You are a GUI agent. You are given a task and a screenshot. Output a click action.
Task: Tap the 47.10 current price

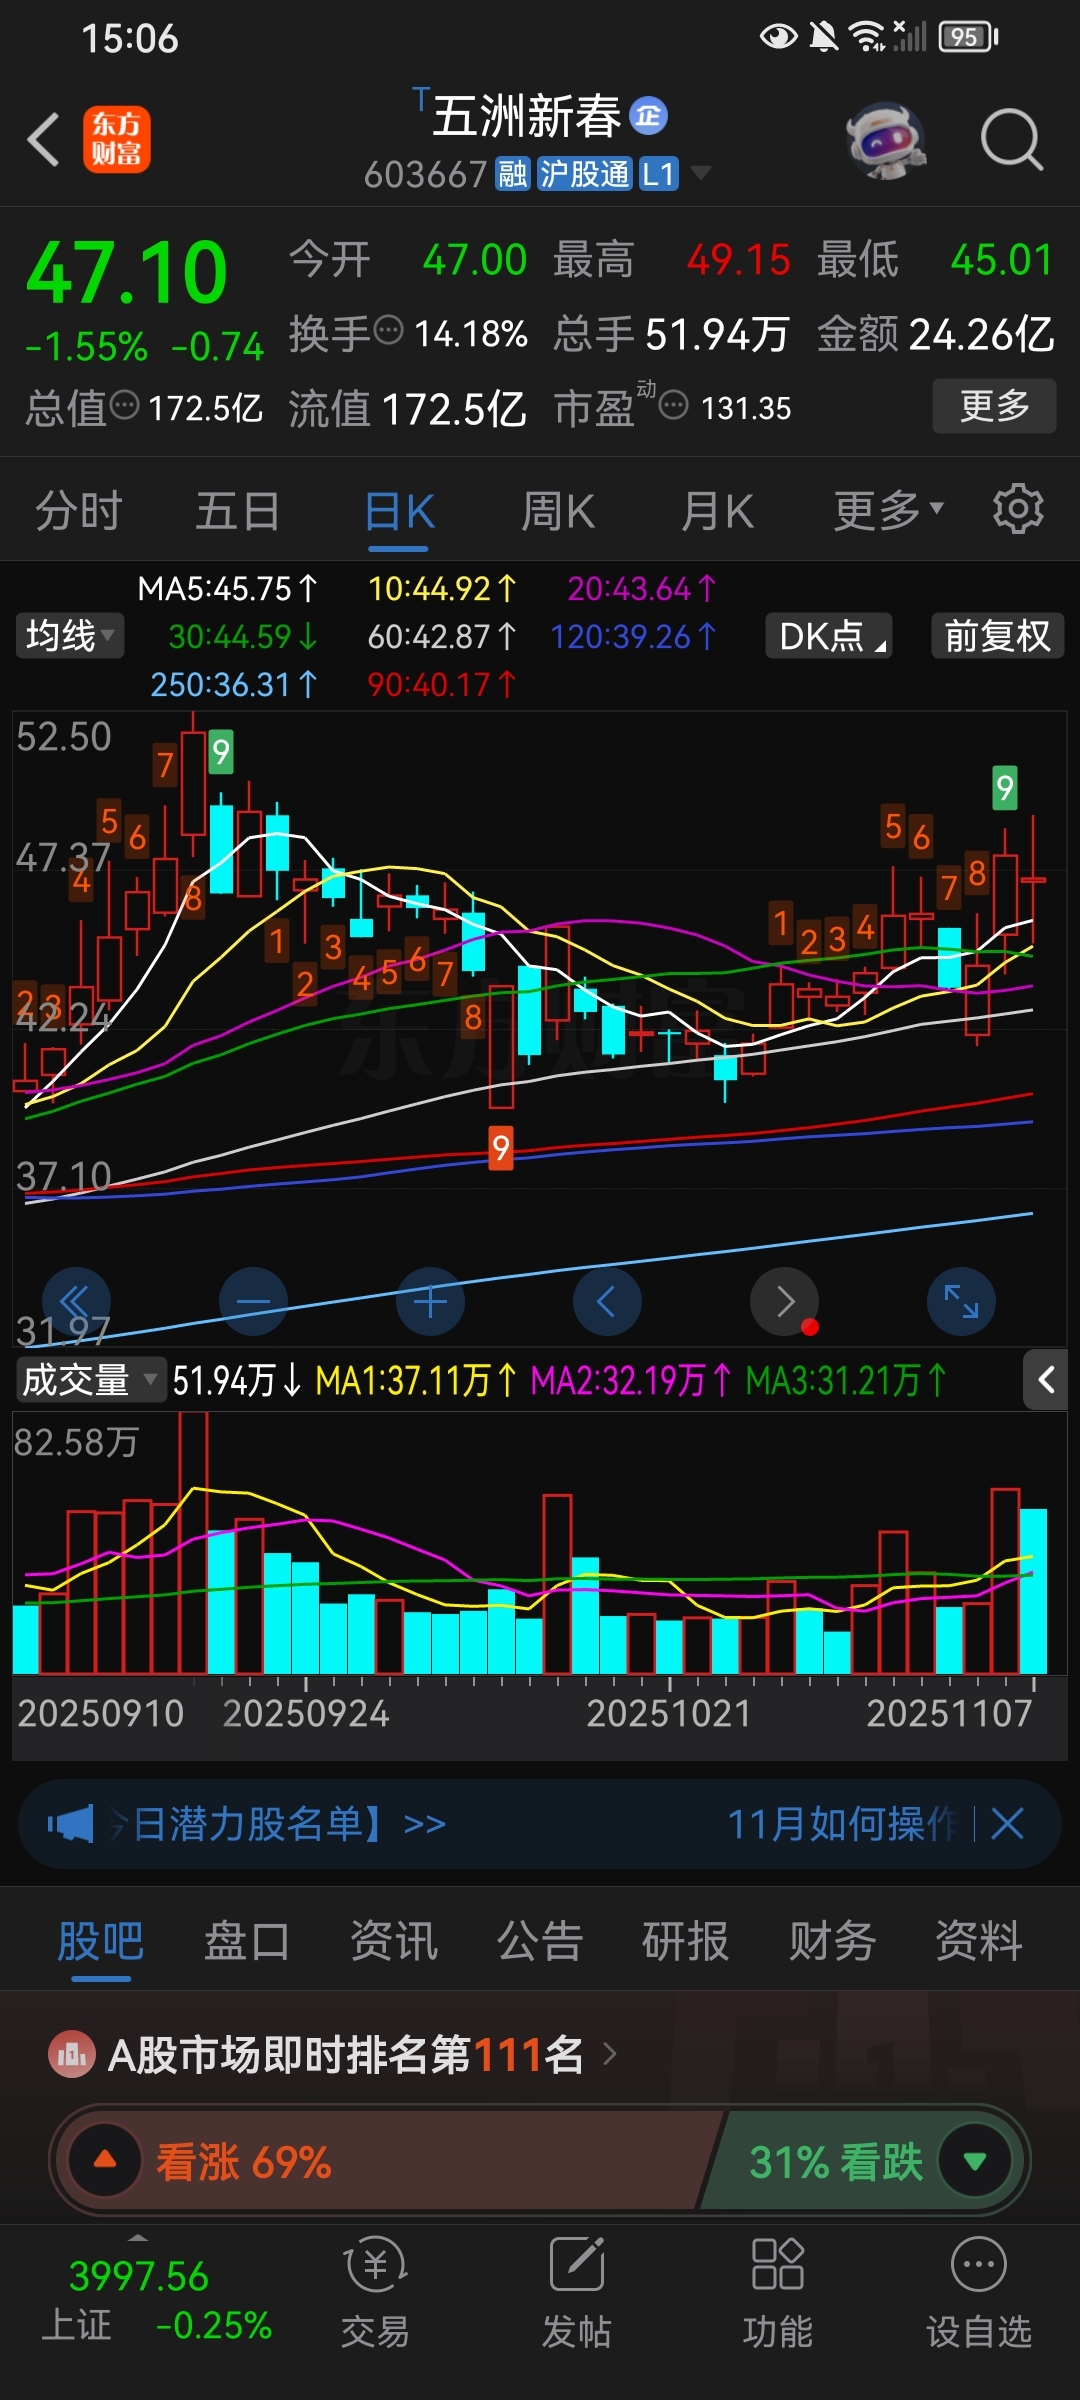127,273
